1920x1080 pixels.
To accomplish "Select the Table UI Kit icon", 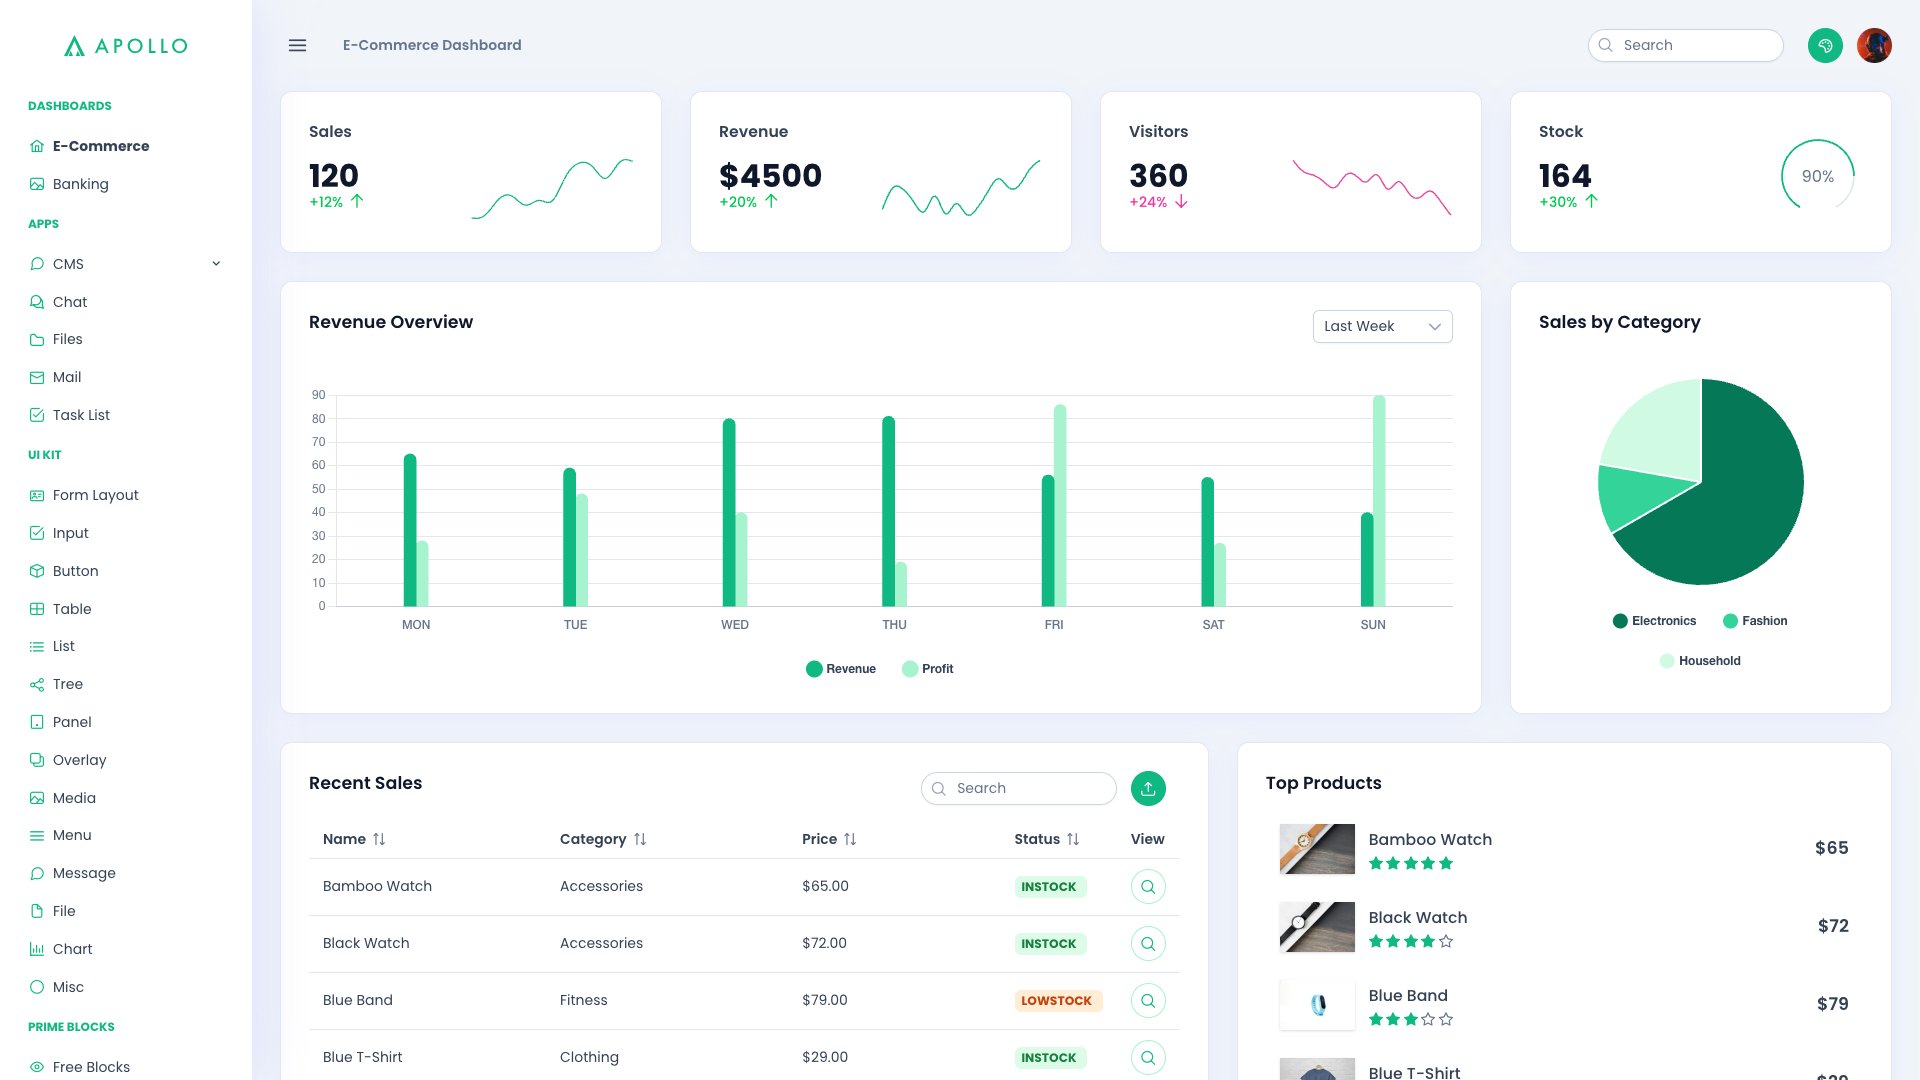I will [x=37, y=608].
